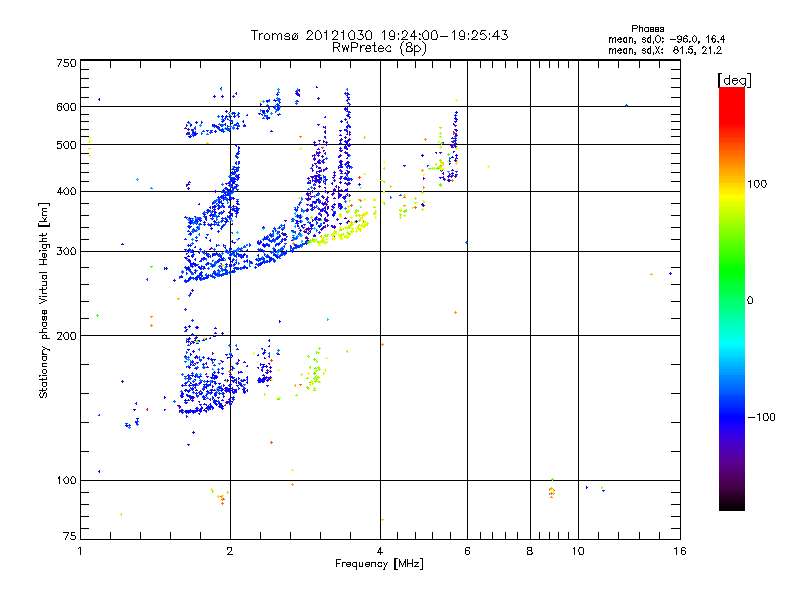Viewport: 800px width, 600px height.
Task: Click the plot title 'Tromsø 20121030 19:24:00-19:25:43'
Action: [x=379, y=35]
